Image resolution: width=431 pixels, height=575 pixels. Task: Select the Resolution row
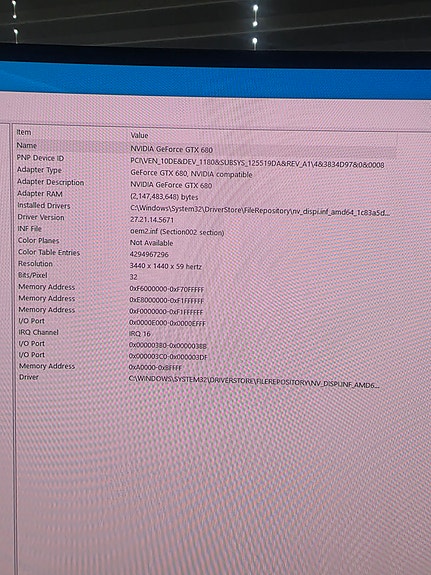tap(205, 265)
